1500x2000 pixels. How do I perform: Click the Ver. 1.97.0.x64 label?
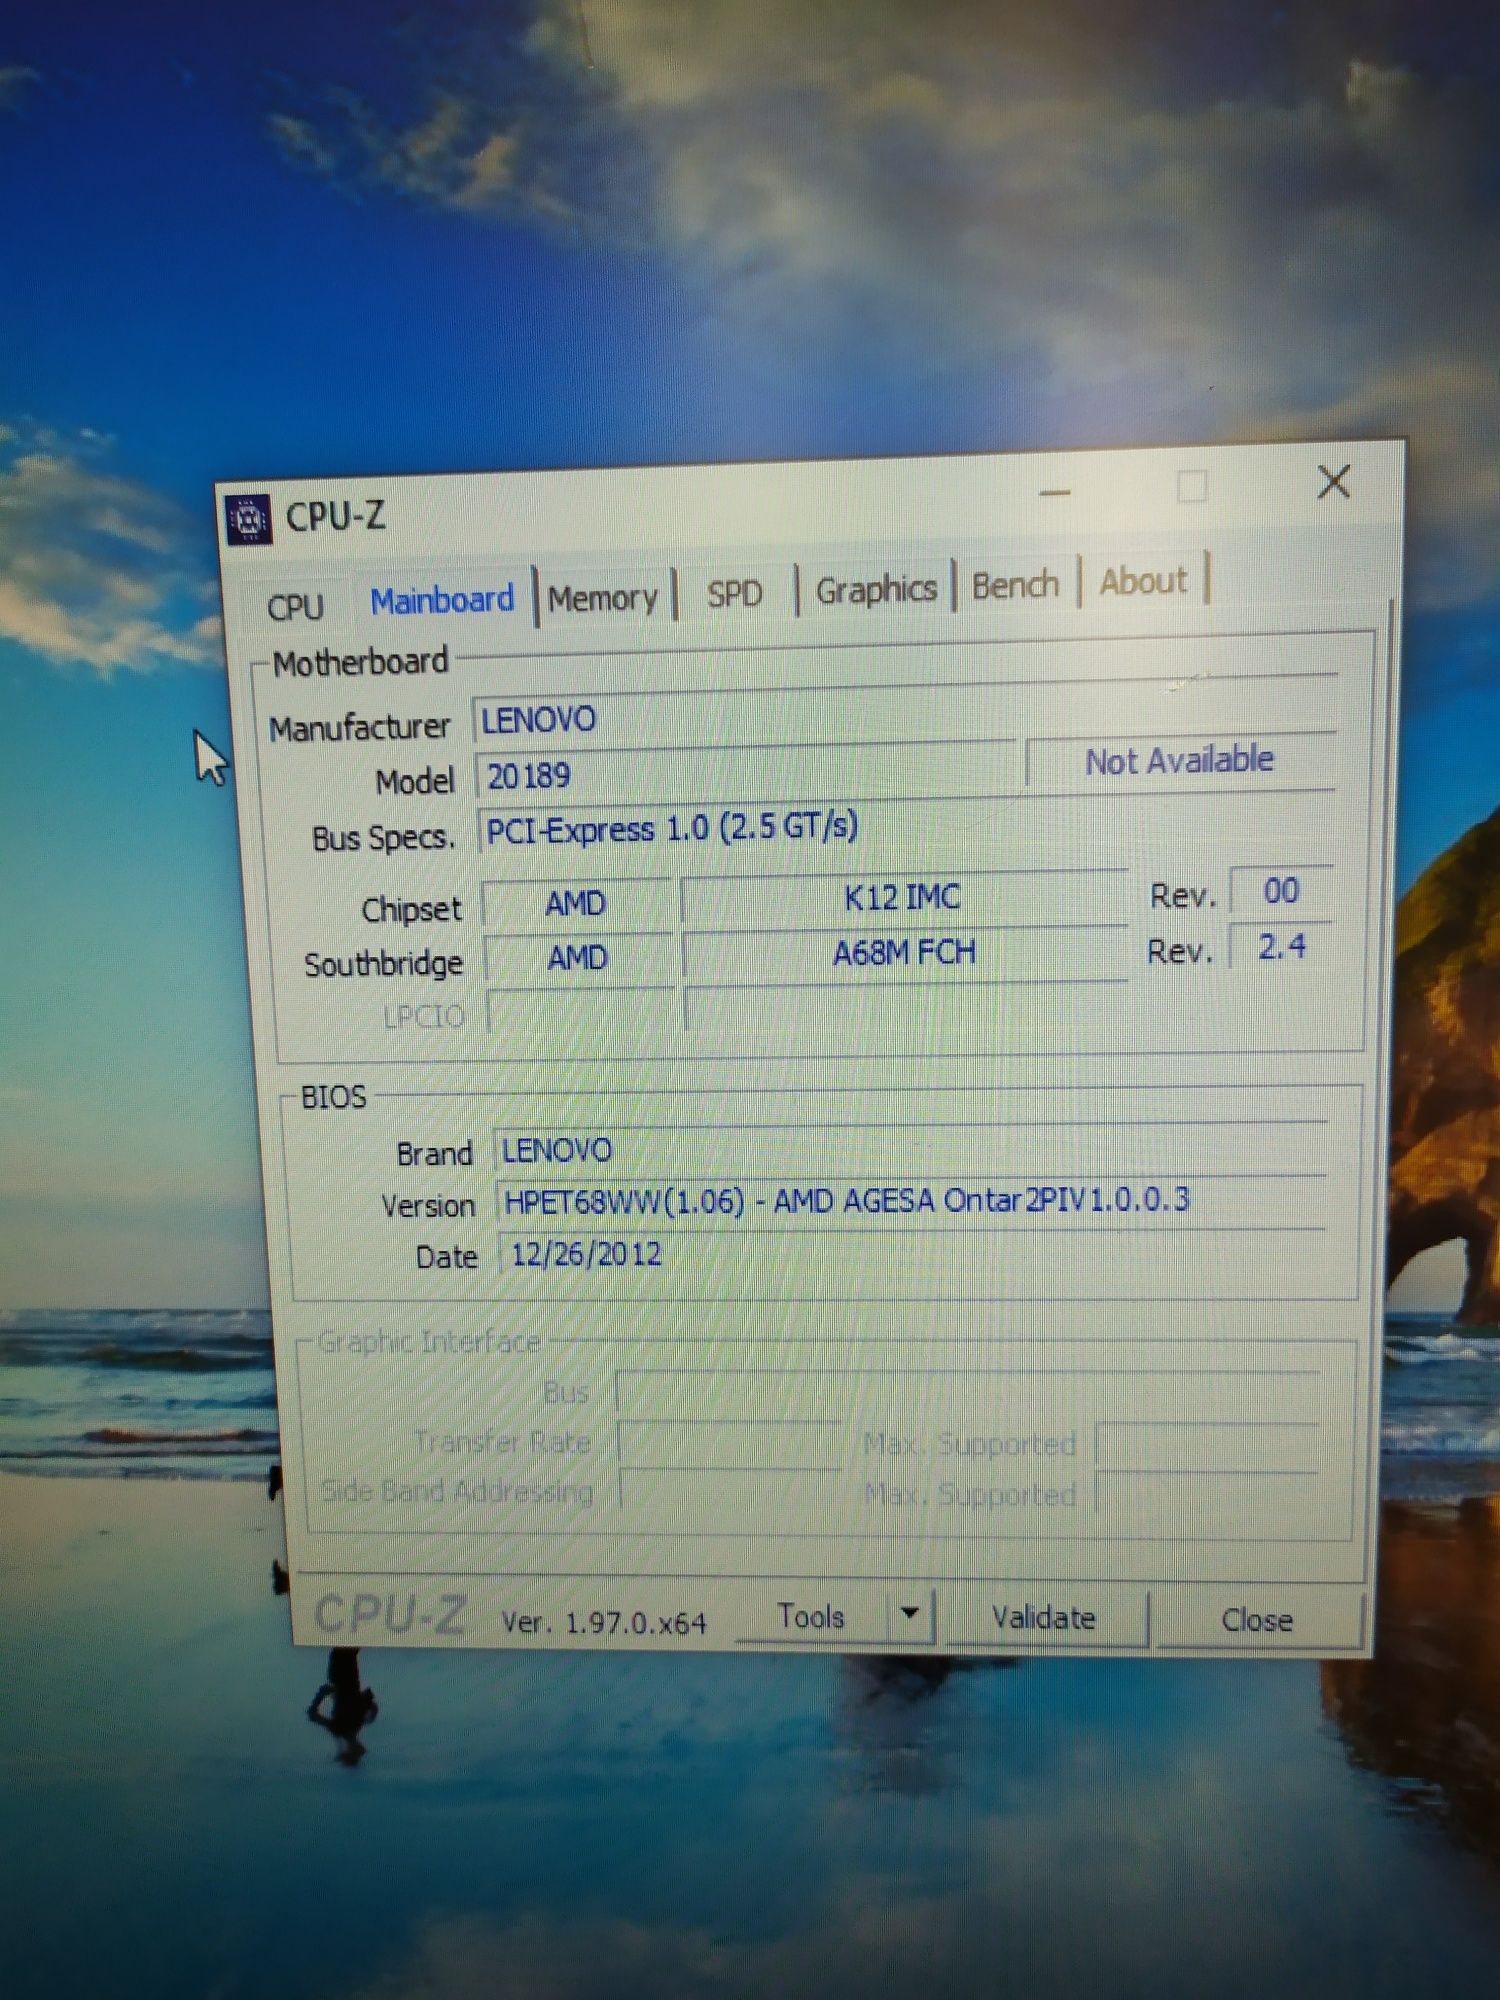tap(604, 1622)
